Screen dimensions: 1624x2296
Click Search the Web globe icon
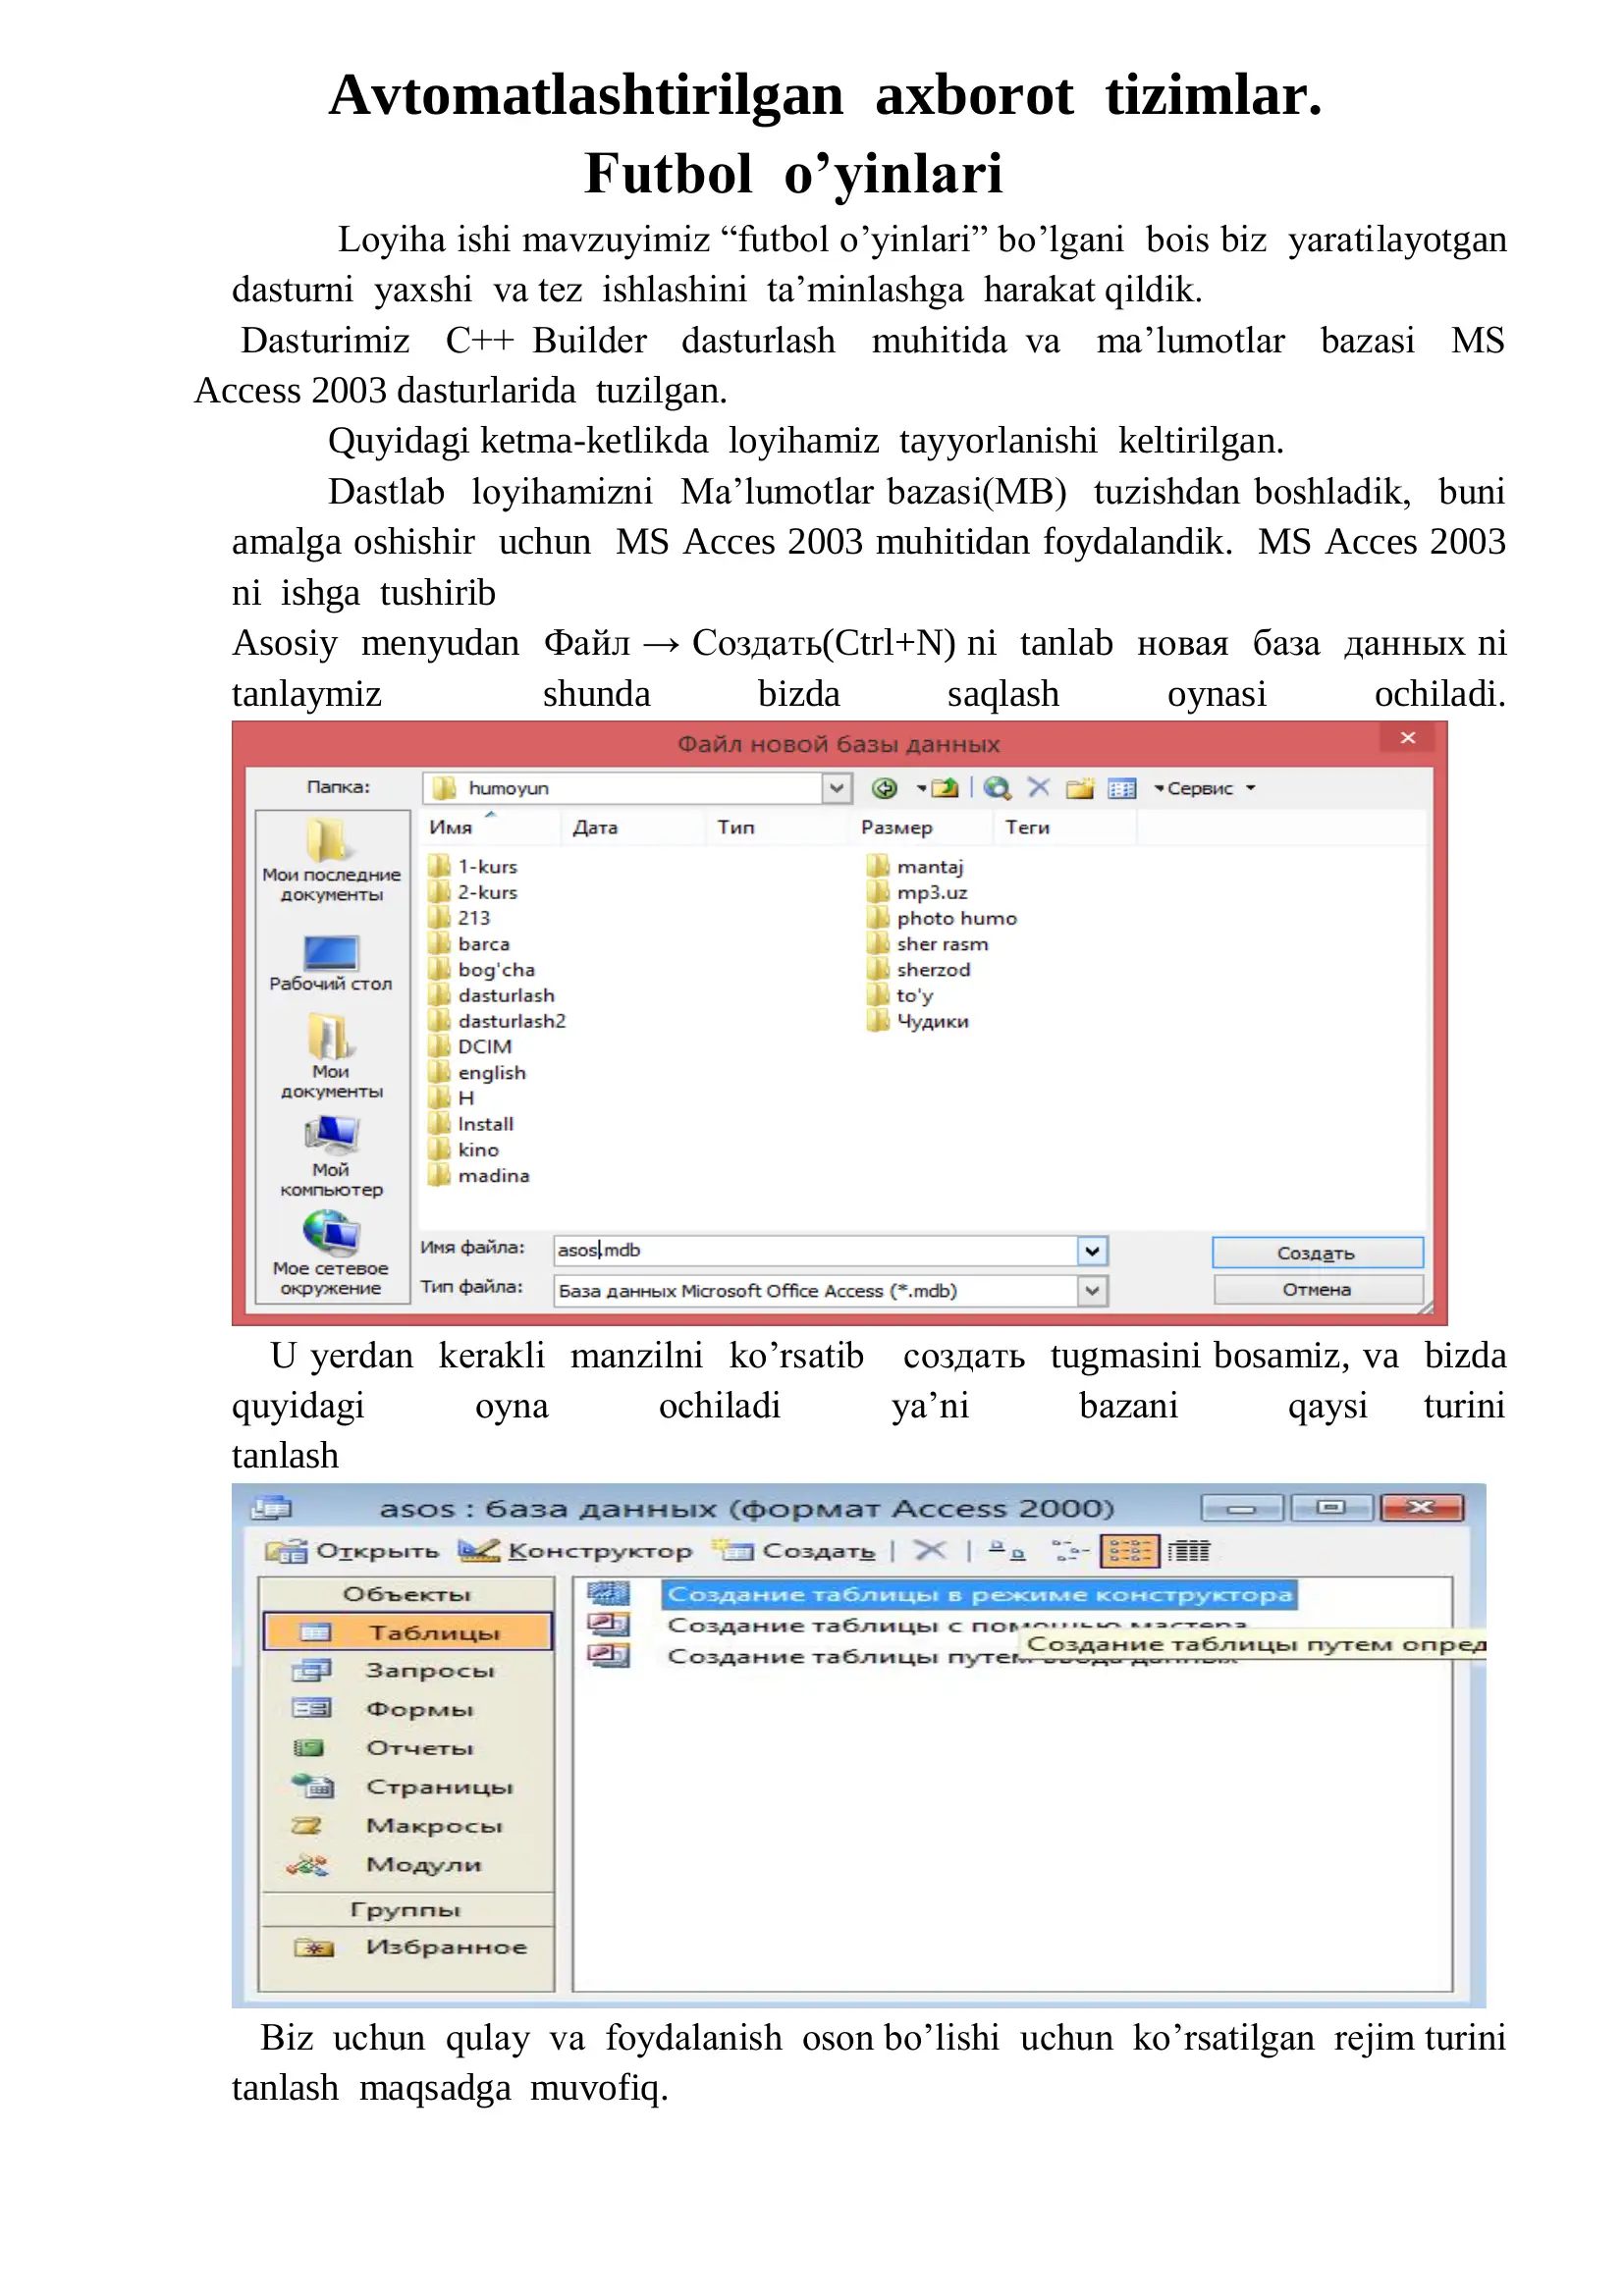click(997, 788)
